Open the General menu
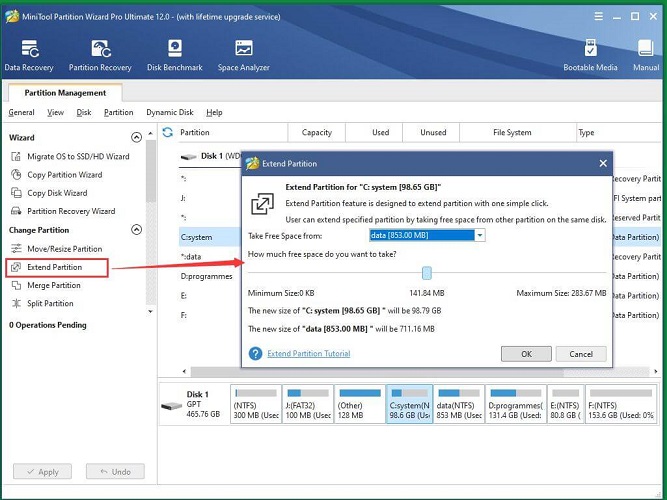This screenshot has width=667, height=500. tap(21, 113)
